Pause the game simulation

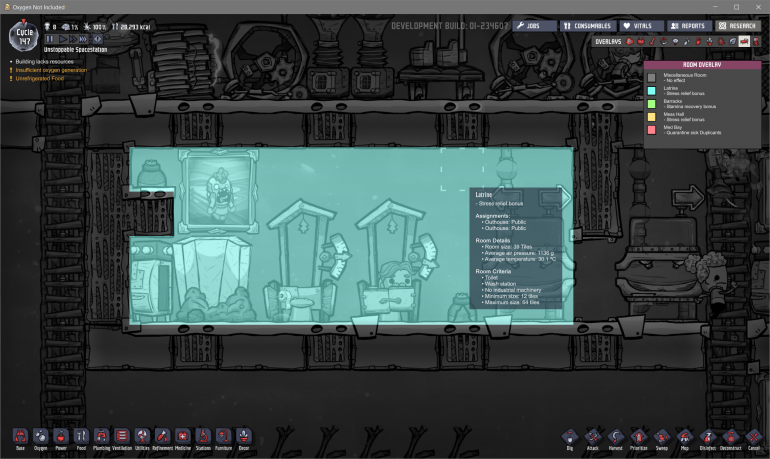50,39
